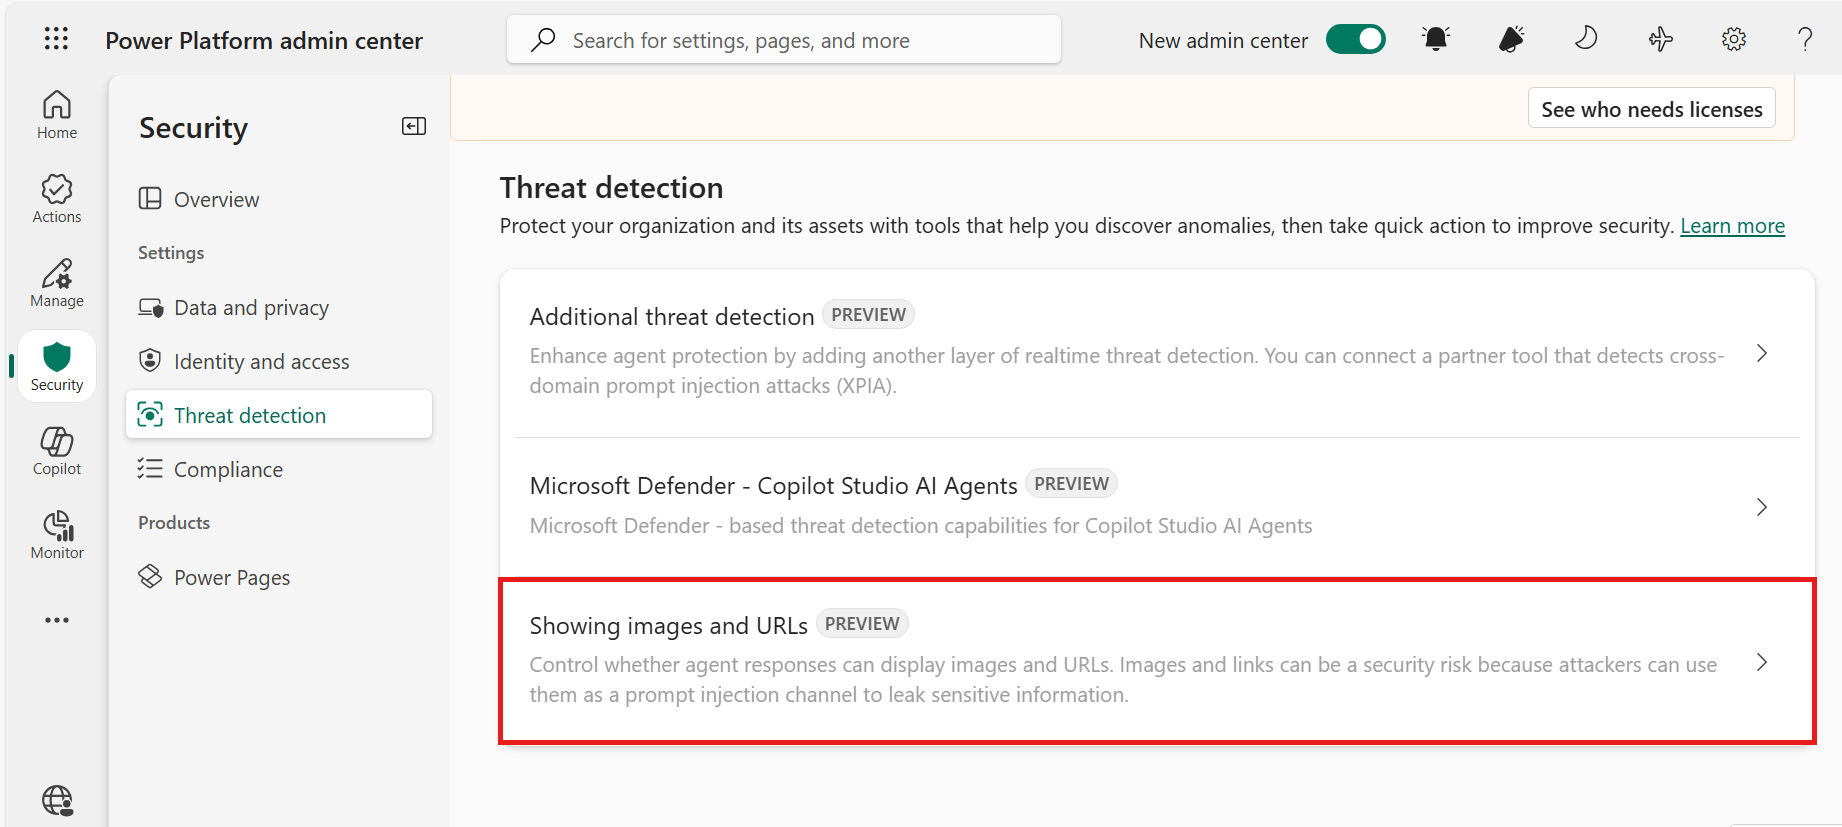This screenshot has width=1842, height=827.
Task: Click the magnifier search icon
Action: 543,40
